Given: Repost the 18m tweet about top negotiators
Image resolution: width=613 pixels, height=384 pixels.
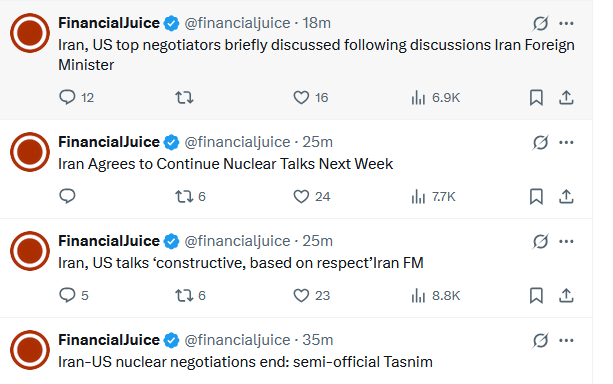Looking at the screenshot, I should tap(184, 97).
